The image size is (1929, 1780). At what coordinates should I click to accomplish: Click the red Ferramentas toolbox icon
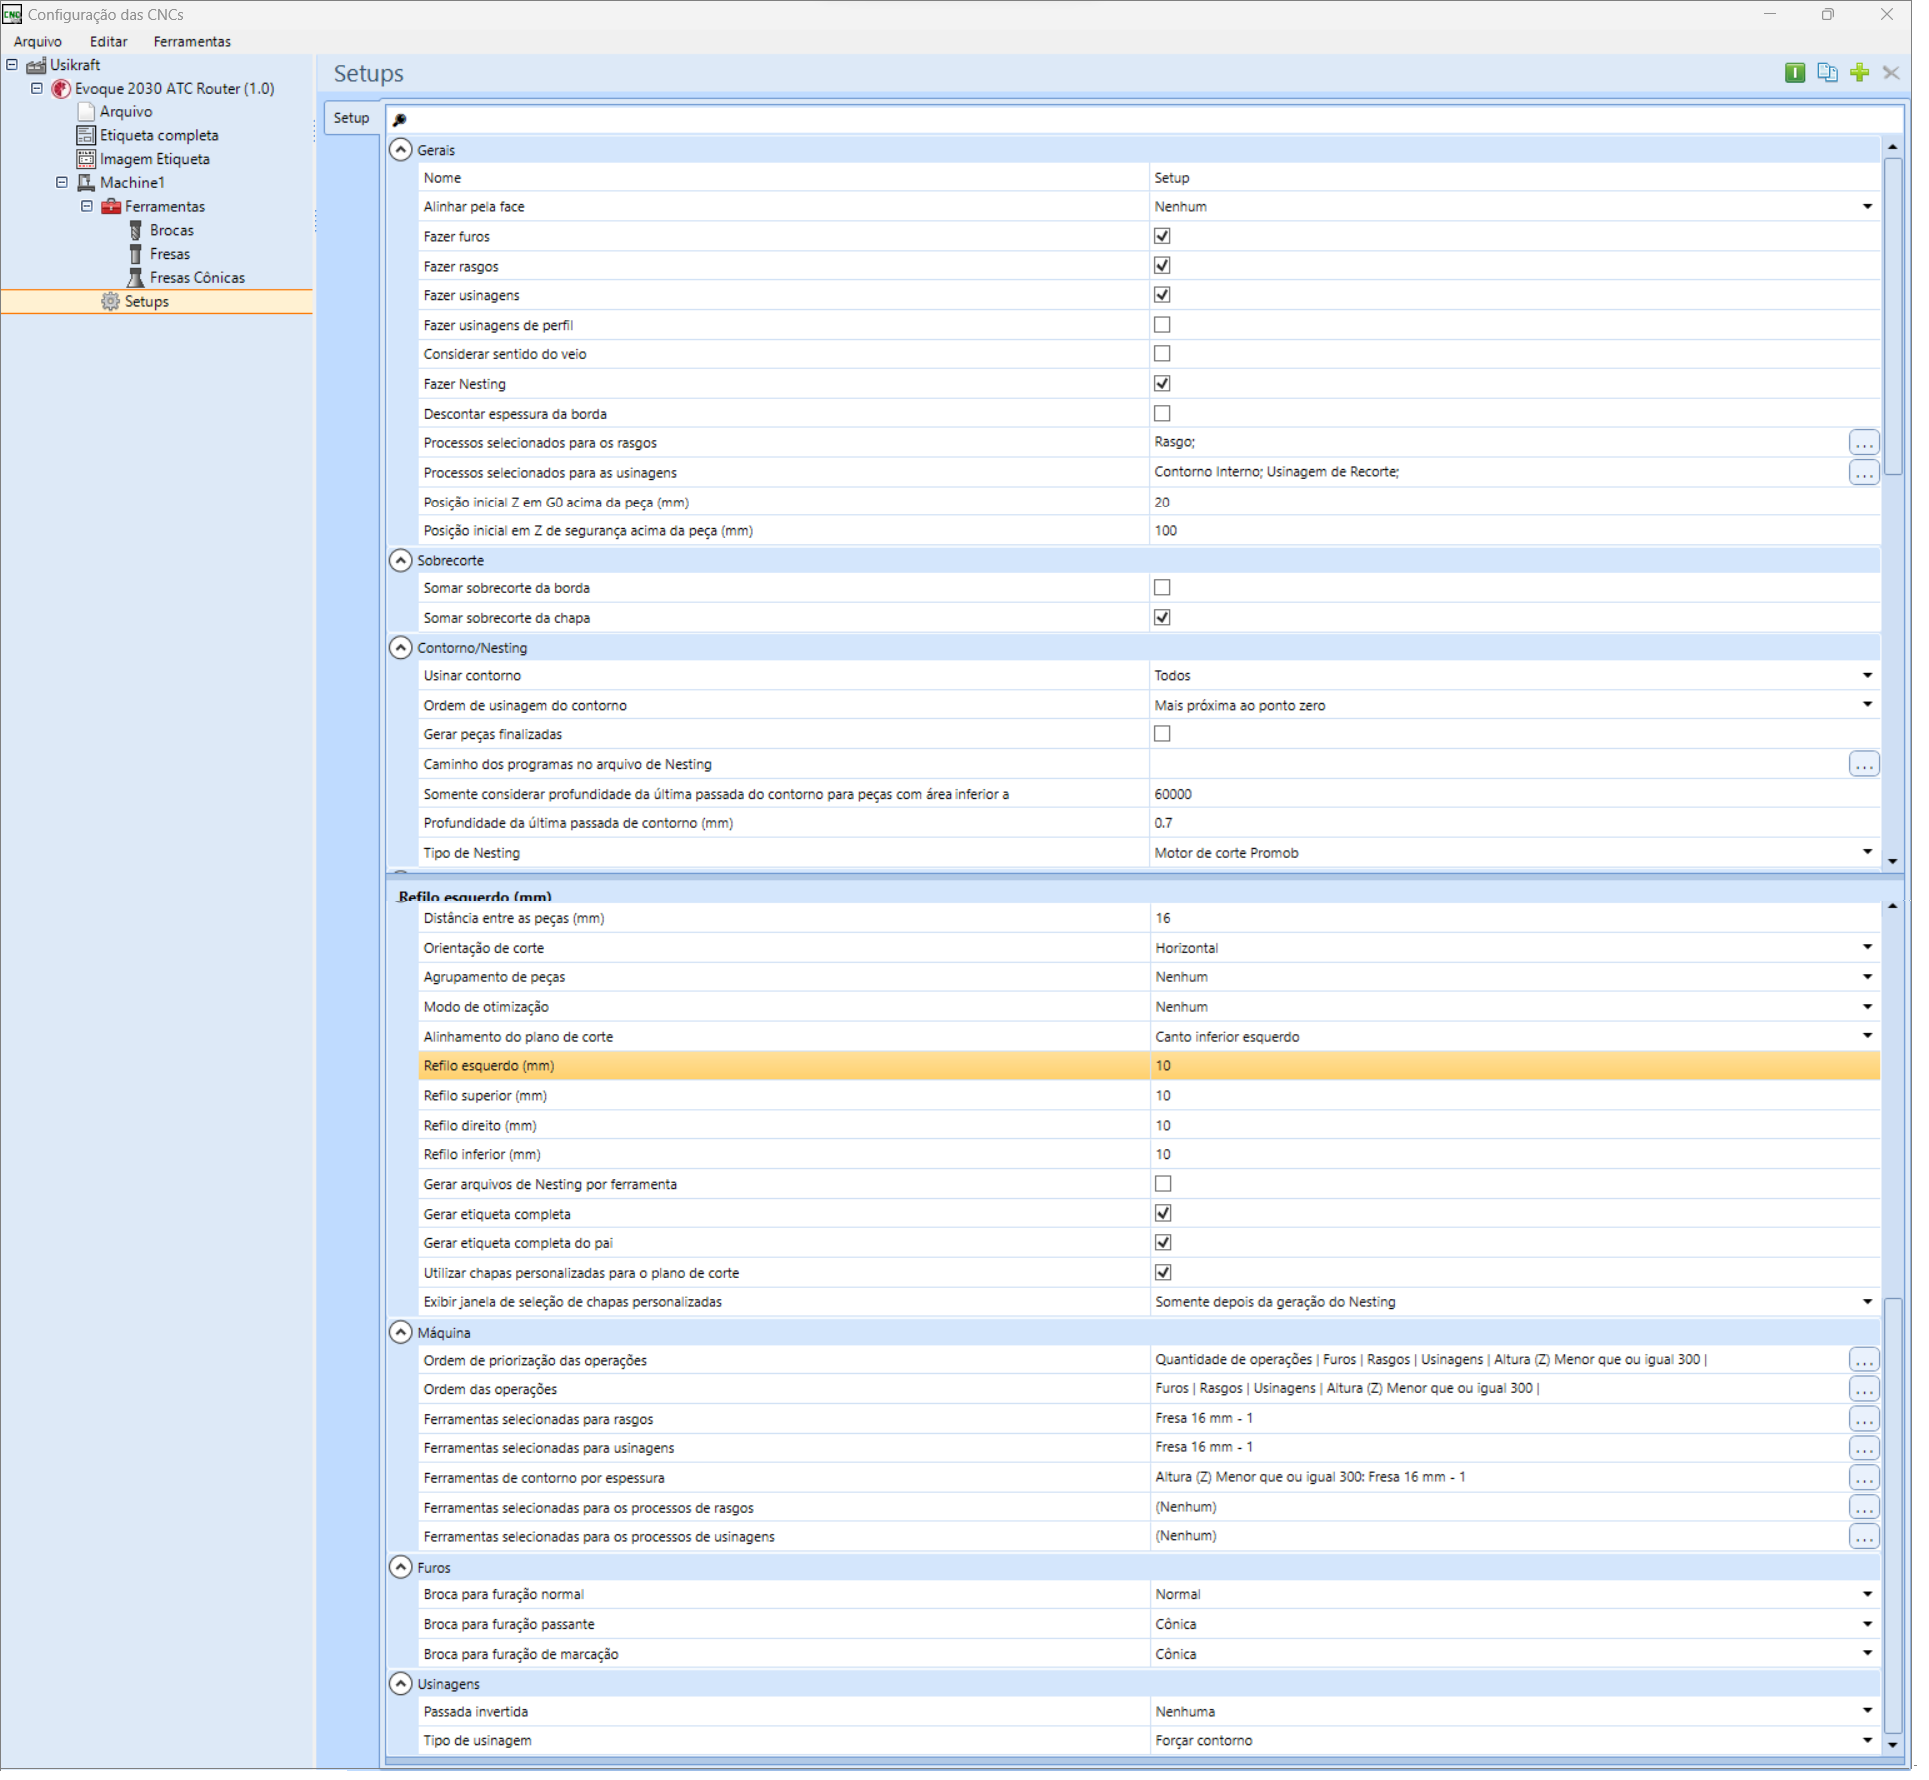pos(112,208)
